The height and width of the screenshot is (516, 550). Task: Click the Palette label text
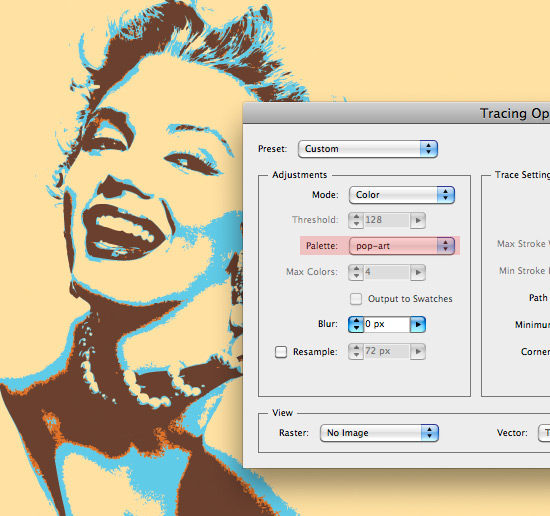coord(322,246)
